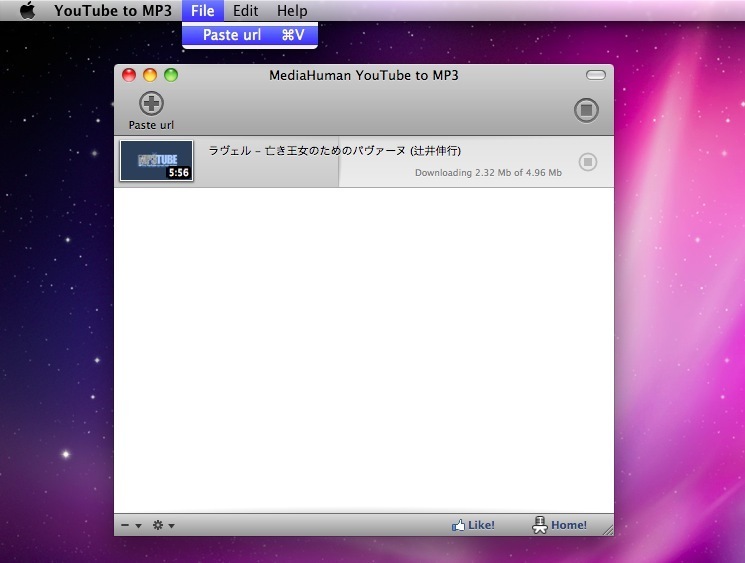Minimize the window using the yellow button
Image resolution: width=745 pixels, height=563 pixels.
point(150,75)
